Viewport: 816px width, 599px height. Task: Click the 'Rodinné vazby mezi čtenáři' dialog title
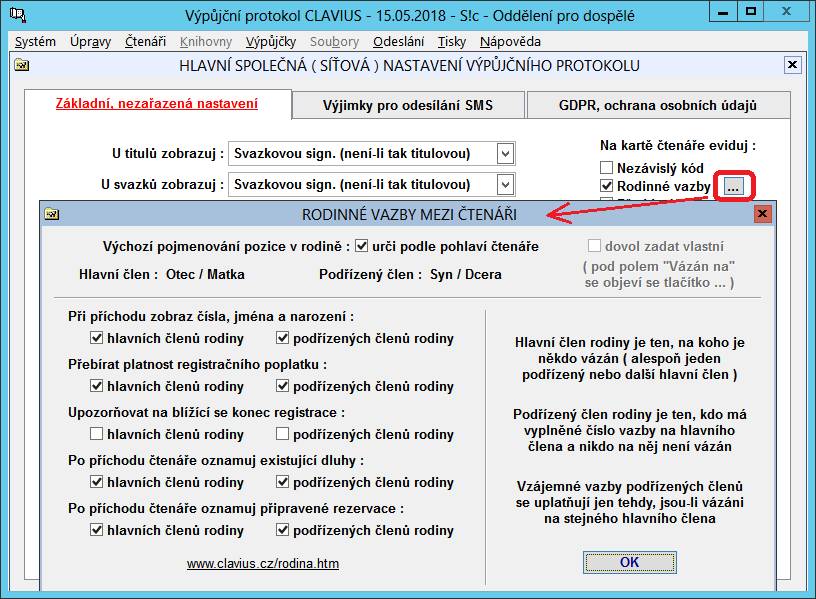pyautogui.click(x=410, y=214)
